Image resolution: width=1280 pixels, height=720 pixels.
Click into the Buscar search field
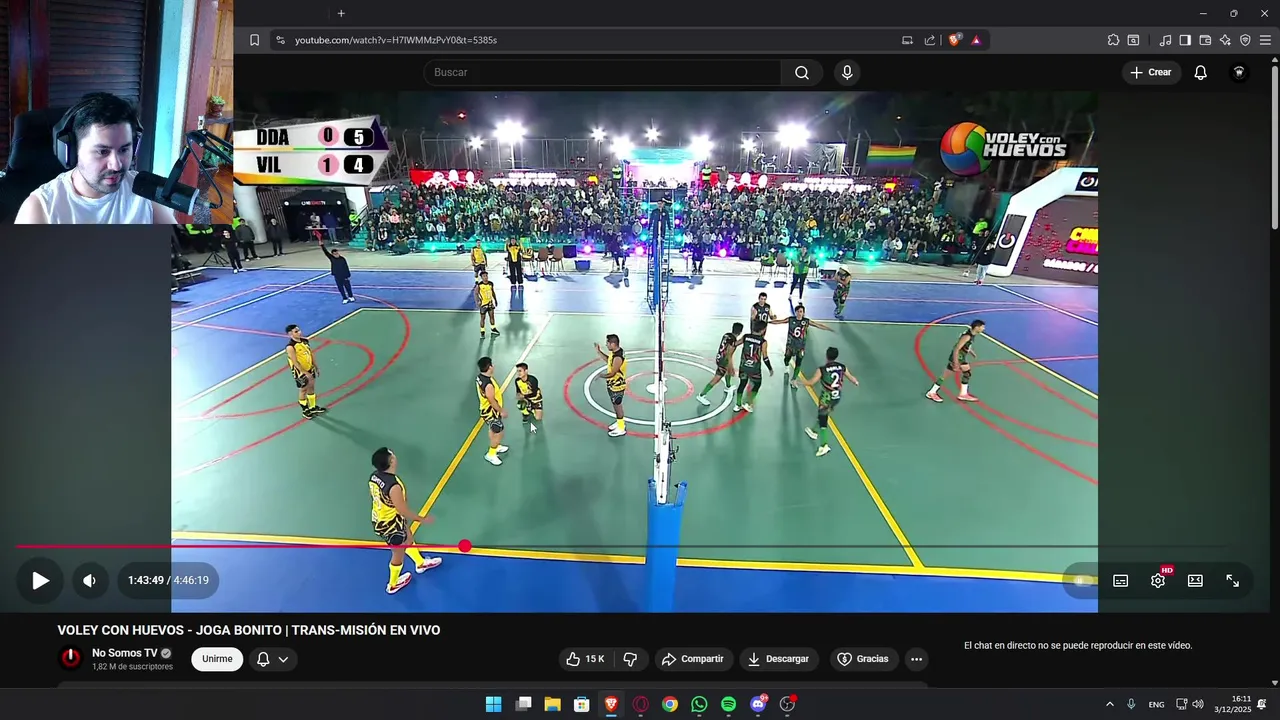point(602,72)
